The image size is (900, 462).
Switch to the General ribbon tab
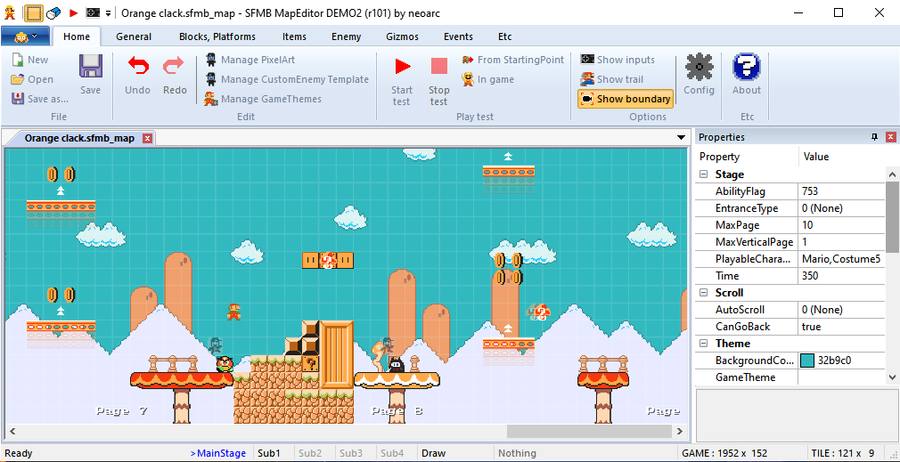pos(134,37)
